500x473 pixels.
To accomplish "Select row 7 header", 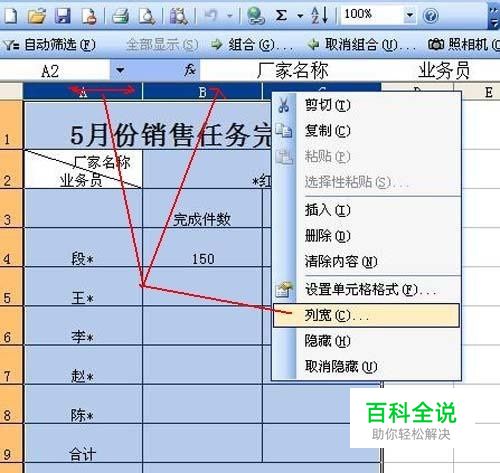I will click(x=11, y=365).
